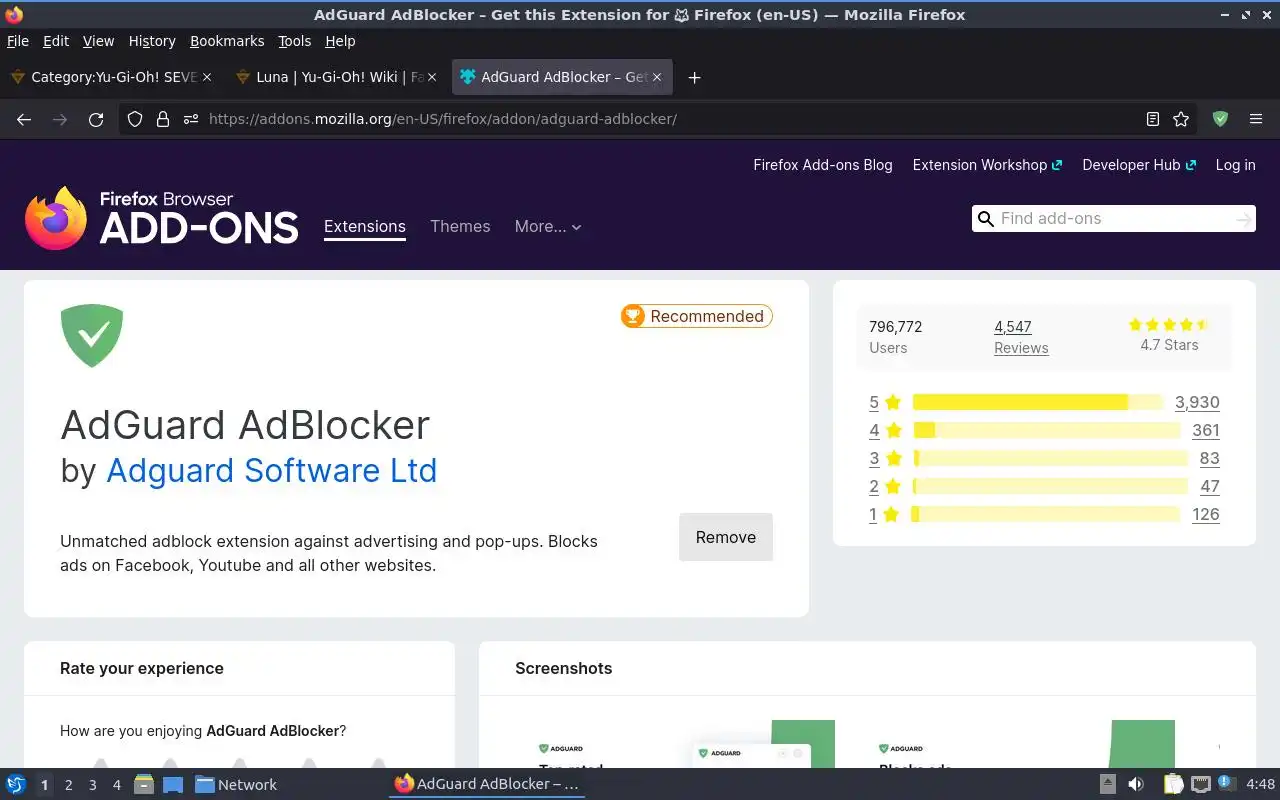This screenshot has width=1280, height=800.
Task: Click the Find add-ons search field
Action: click(1114, 219)
